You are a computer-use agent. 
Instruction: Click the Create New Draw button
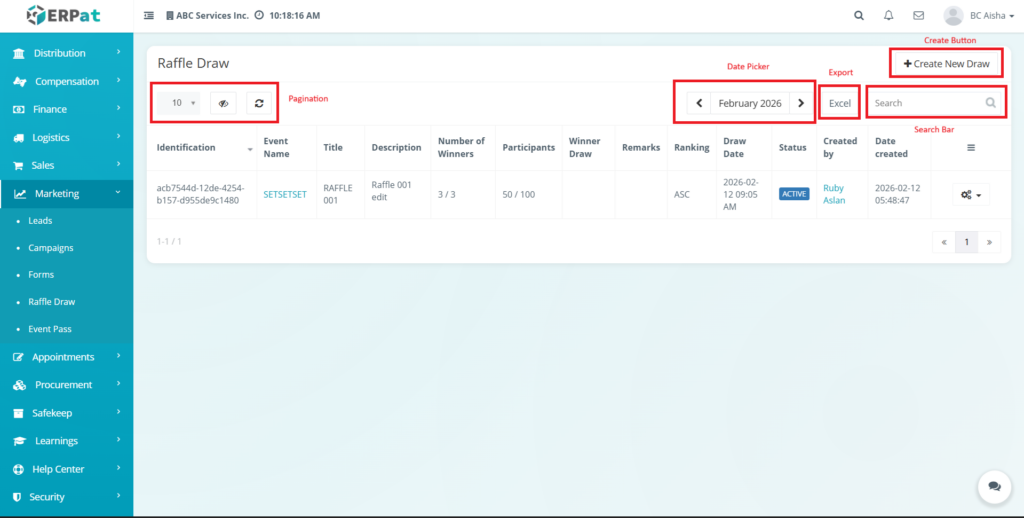click(946, 64)
